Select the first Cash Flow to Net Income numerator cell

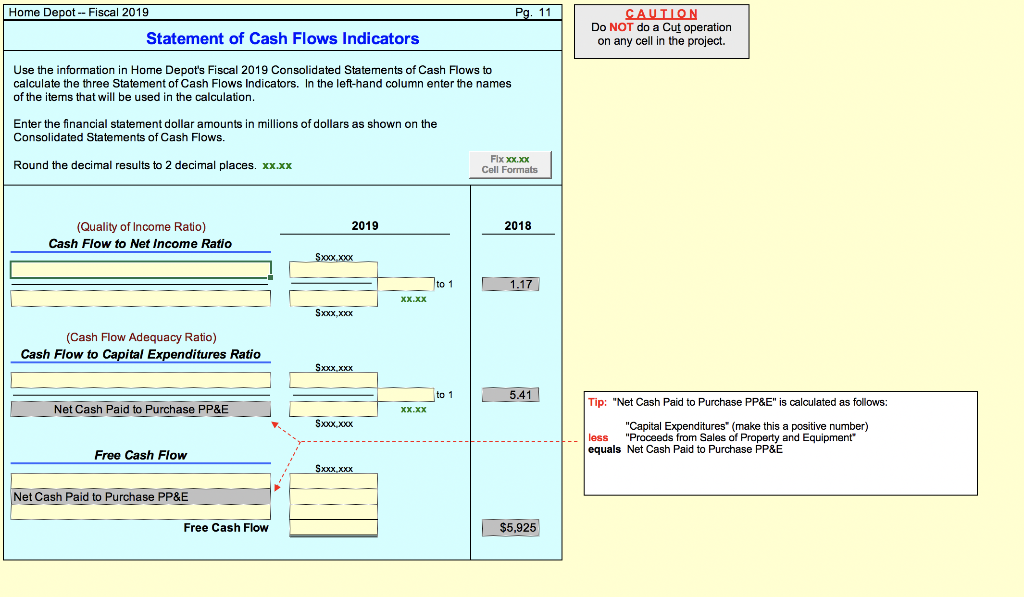[332, 269]
